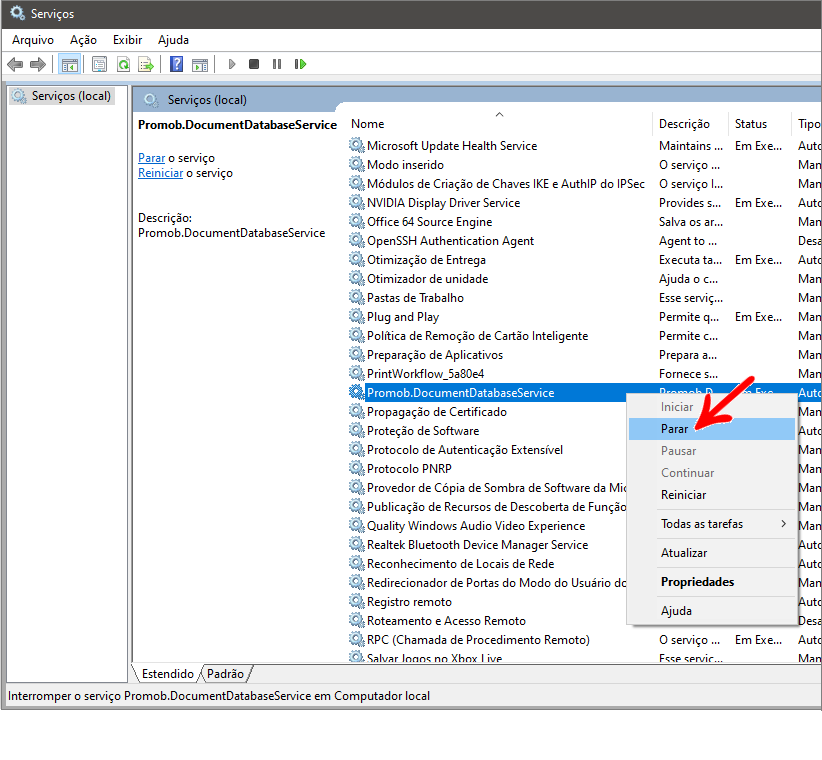The height and width of the screenshot is (760, 822).
Task: Click gear icon beside Protocolo PNRP
Action: click(x=356, y=469)
